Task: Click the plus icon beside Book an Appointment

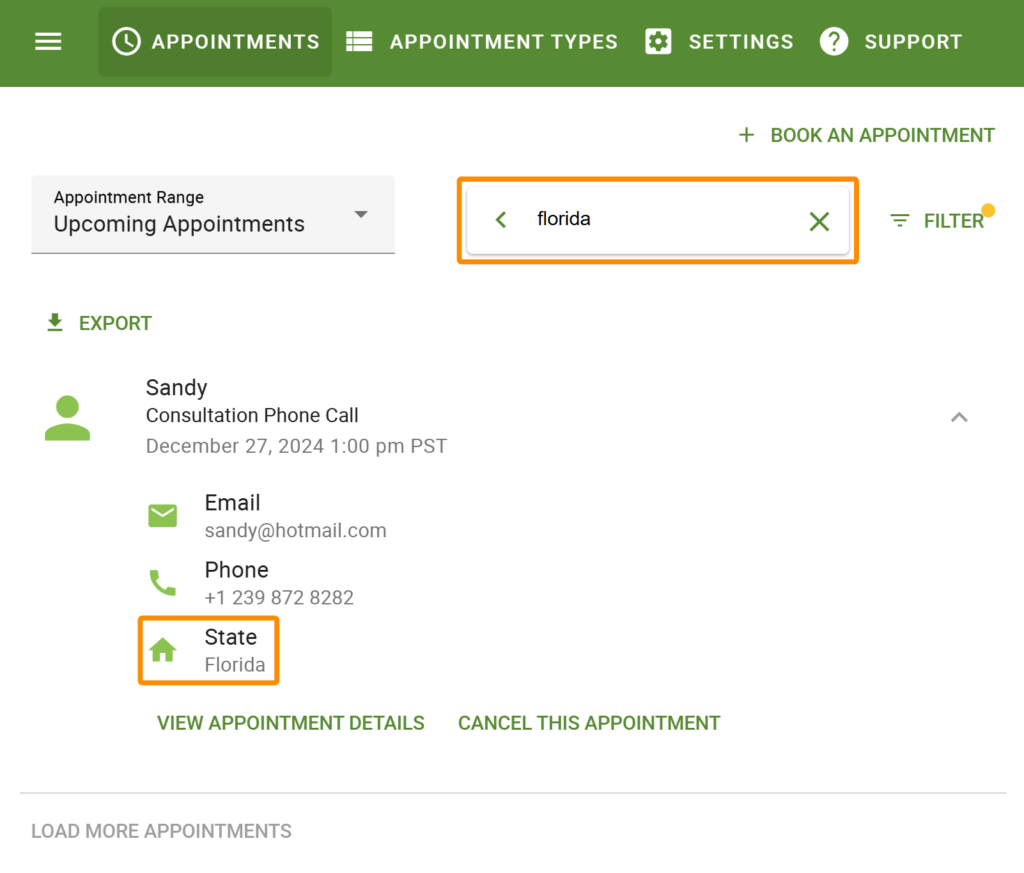Action: click(746, 135)
